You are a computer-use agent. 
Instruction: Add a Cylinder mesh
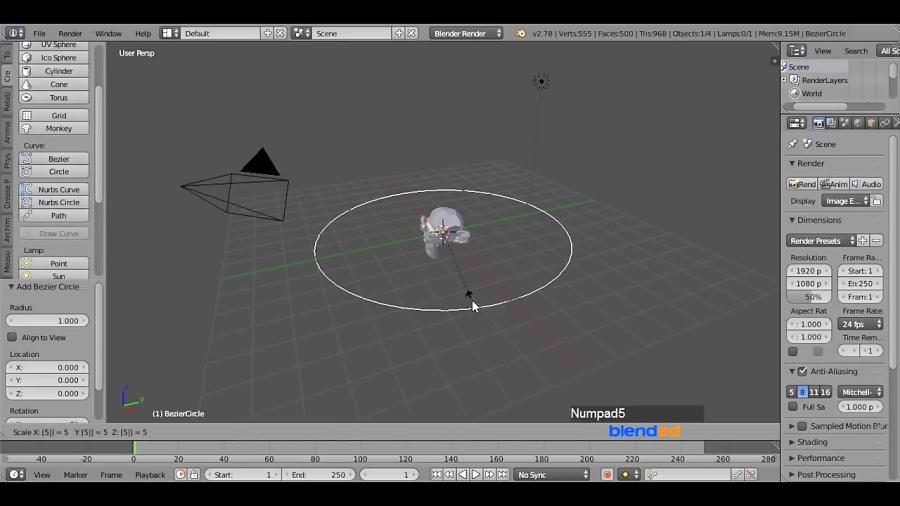[54, 71]
